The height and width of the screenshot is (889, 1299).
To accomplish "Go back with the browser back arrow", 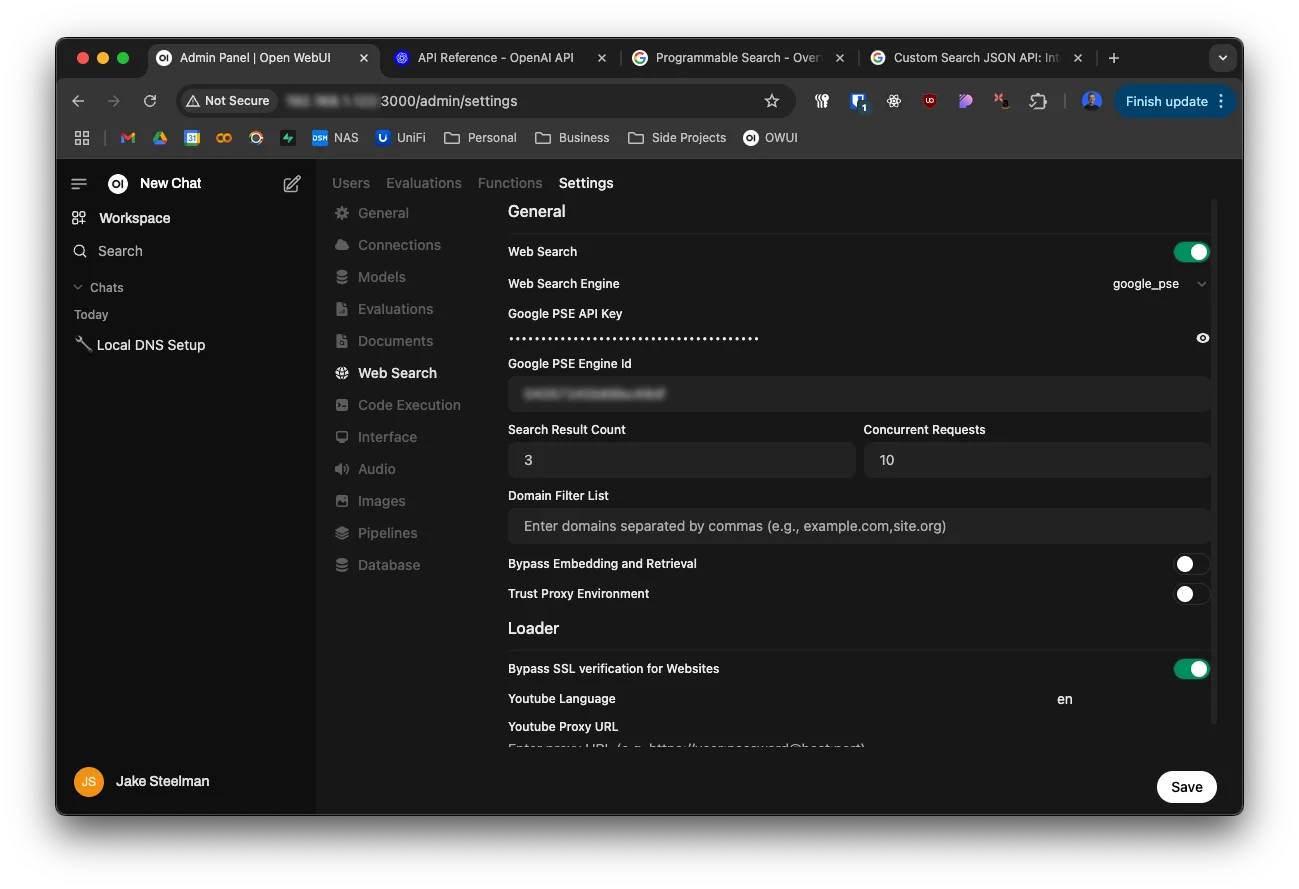I will 78,101.
